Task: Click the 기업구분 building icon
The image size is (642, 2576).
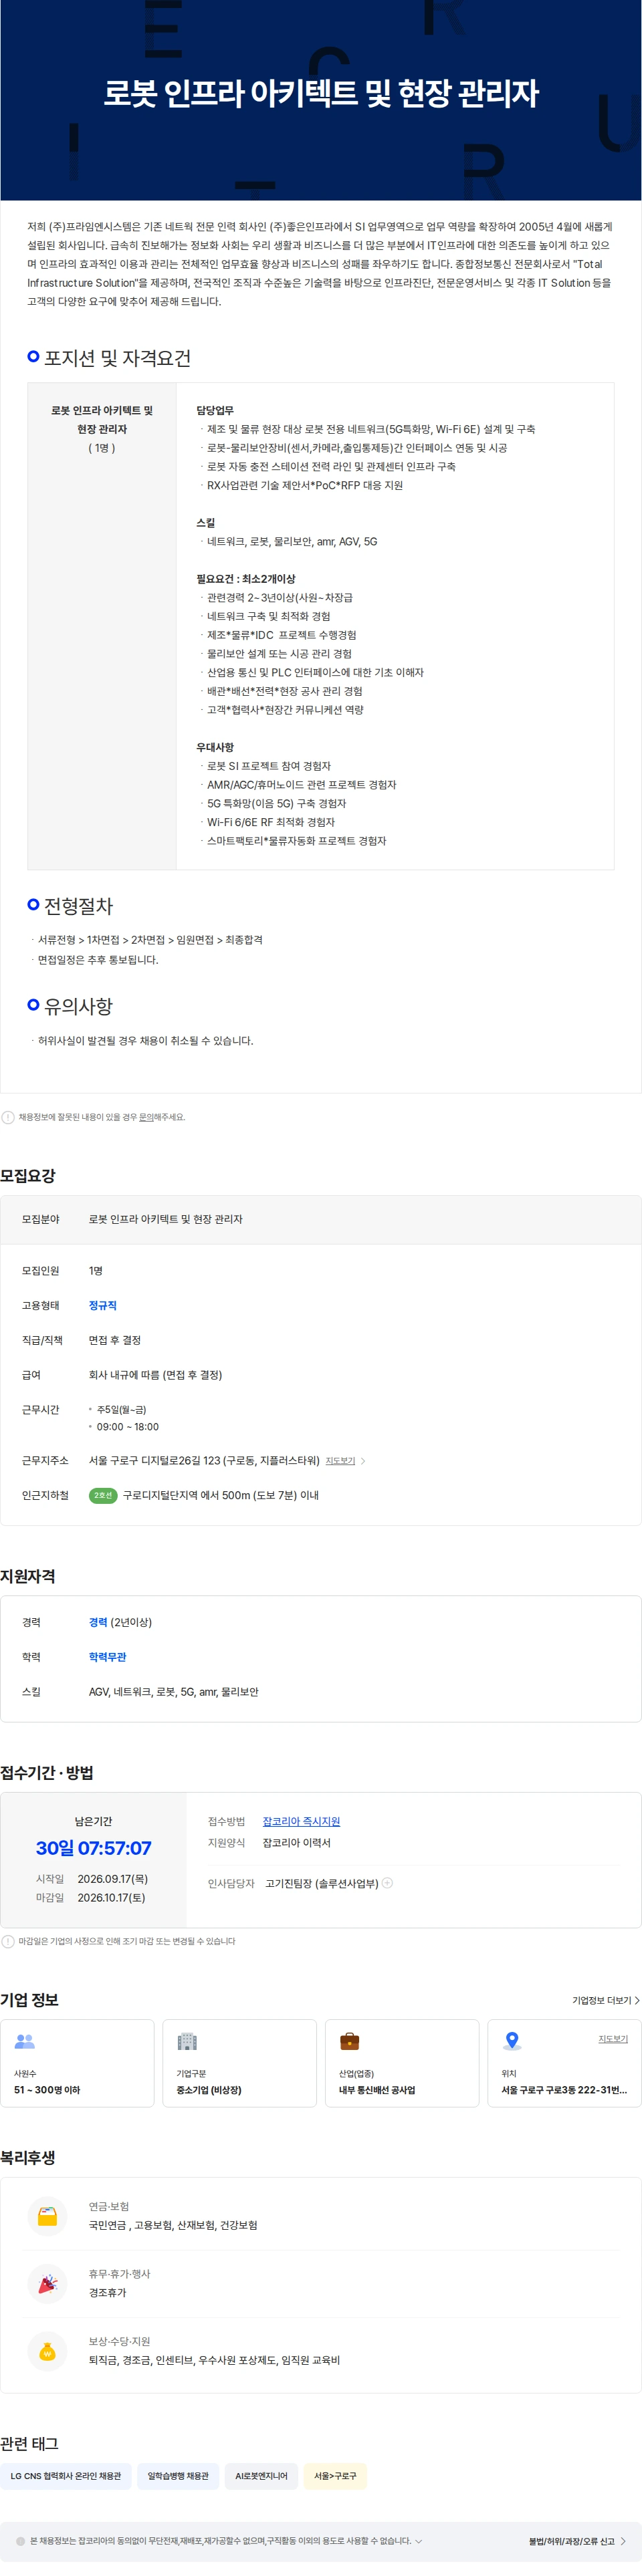Action: (x=187, y=2041)
